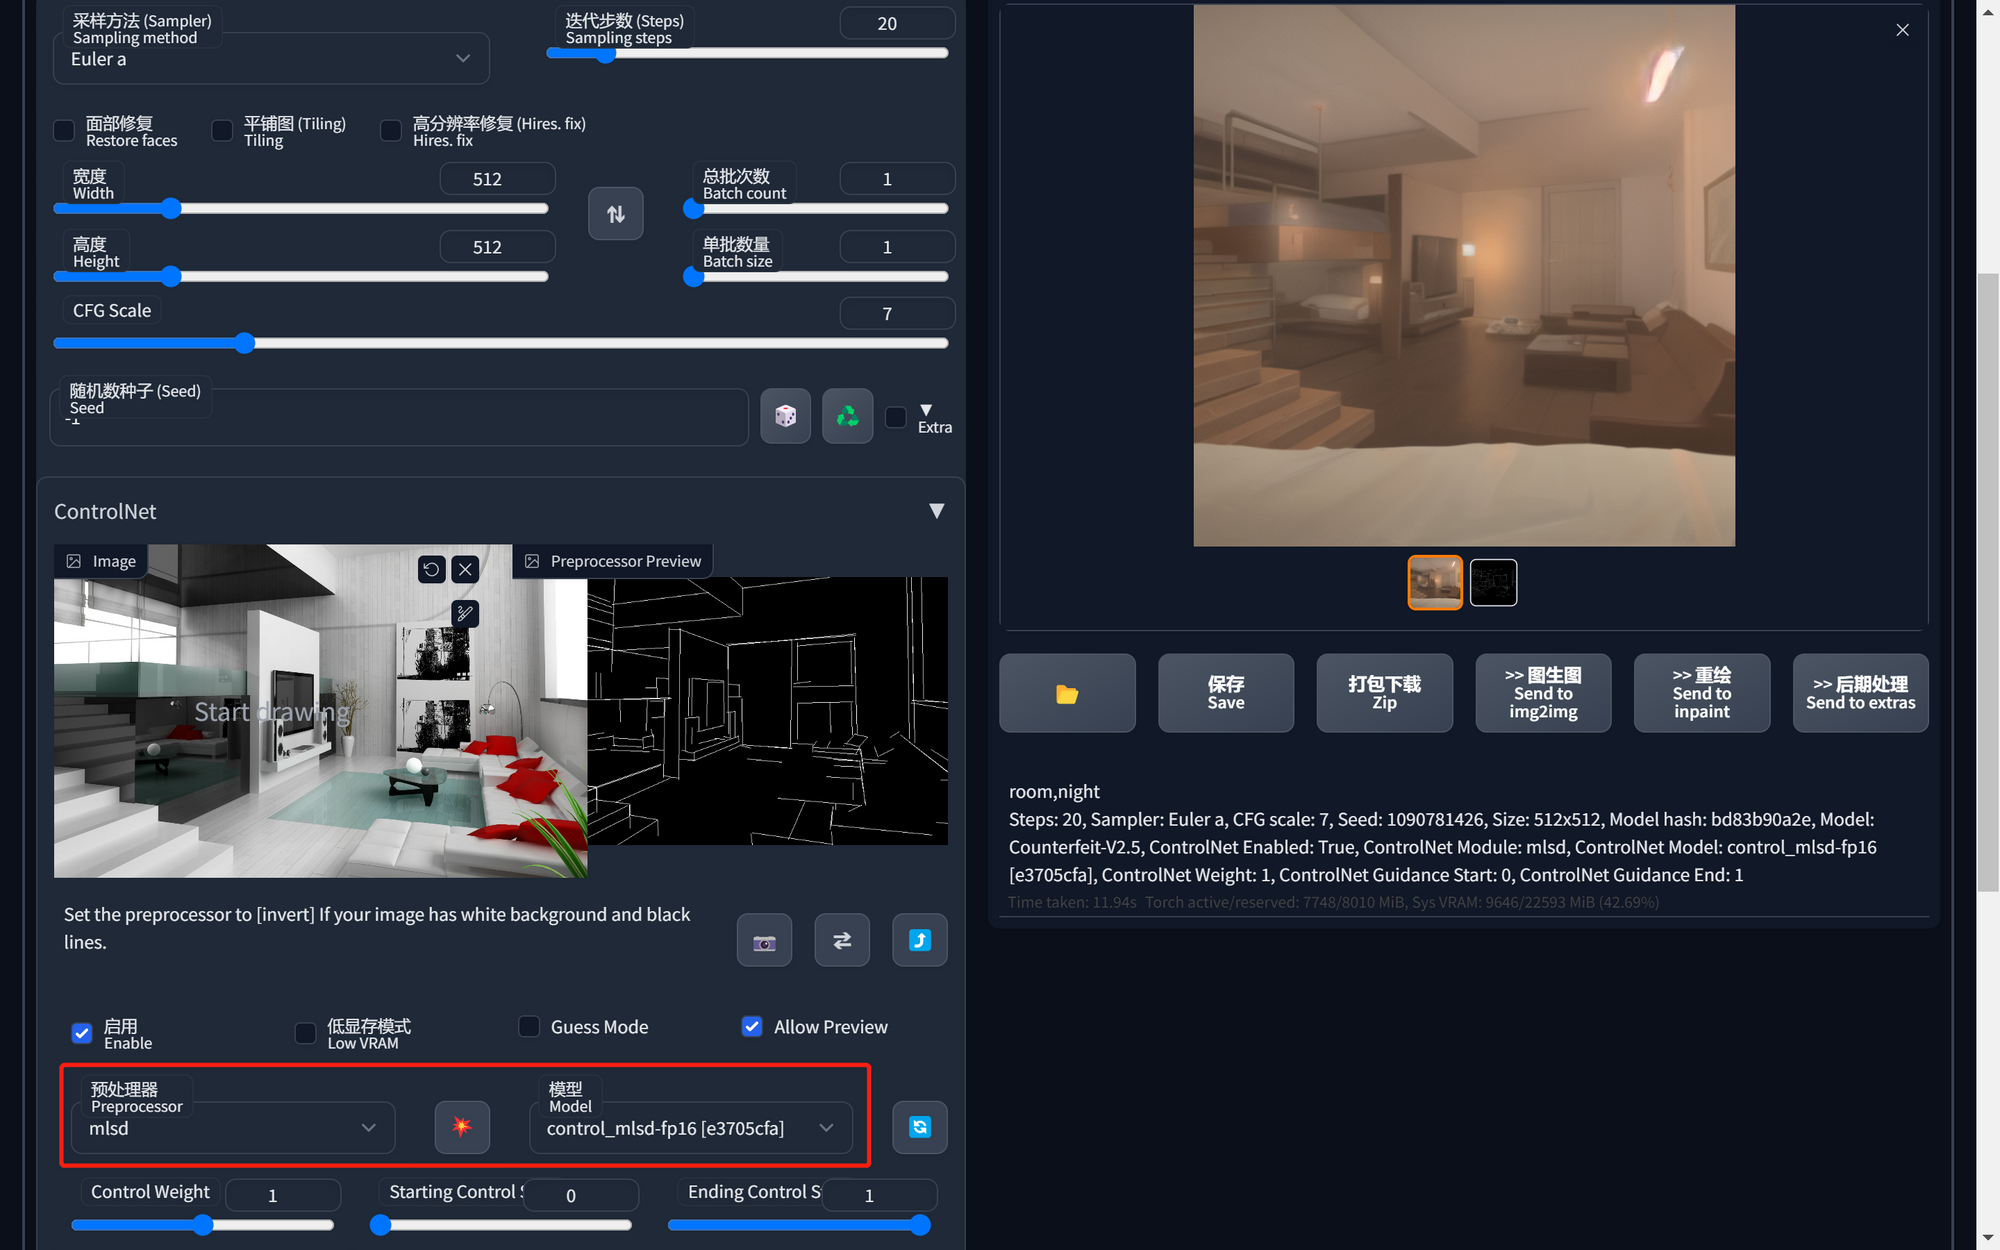Uncheck the Allow Preview checkbox

pyautogui.click(x=752, y=1027)
